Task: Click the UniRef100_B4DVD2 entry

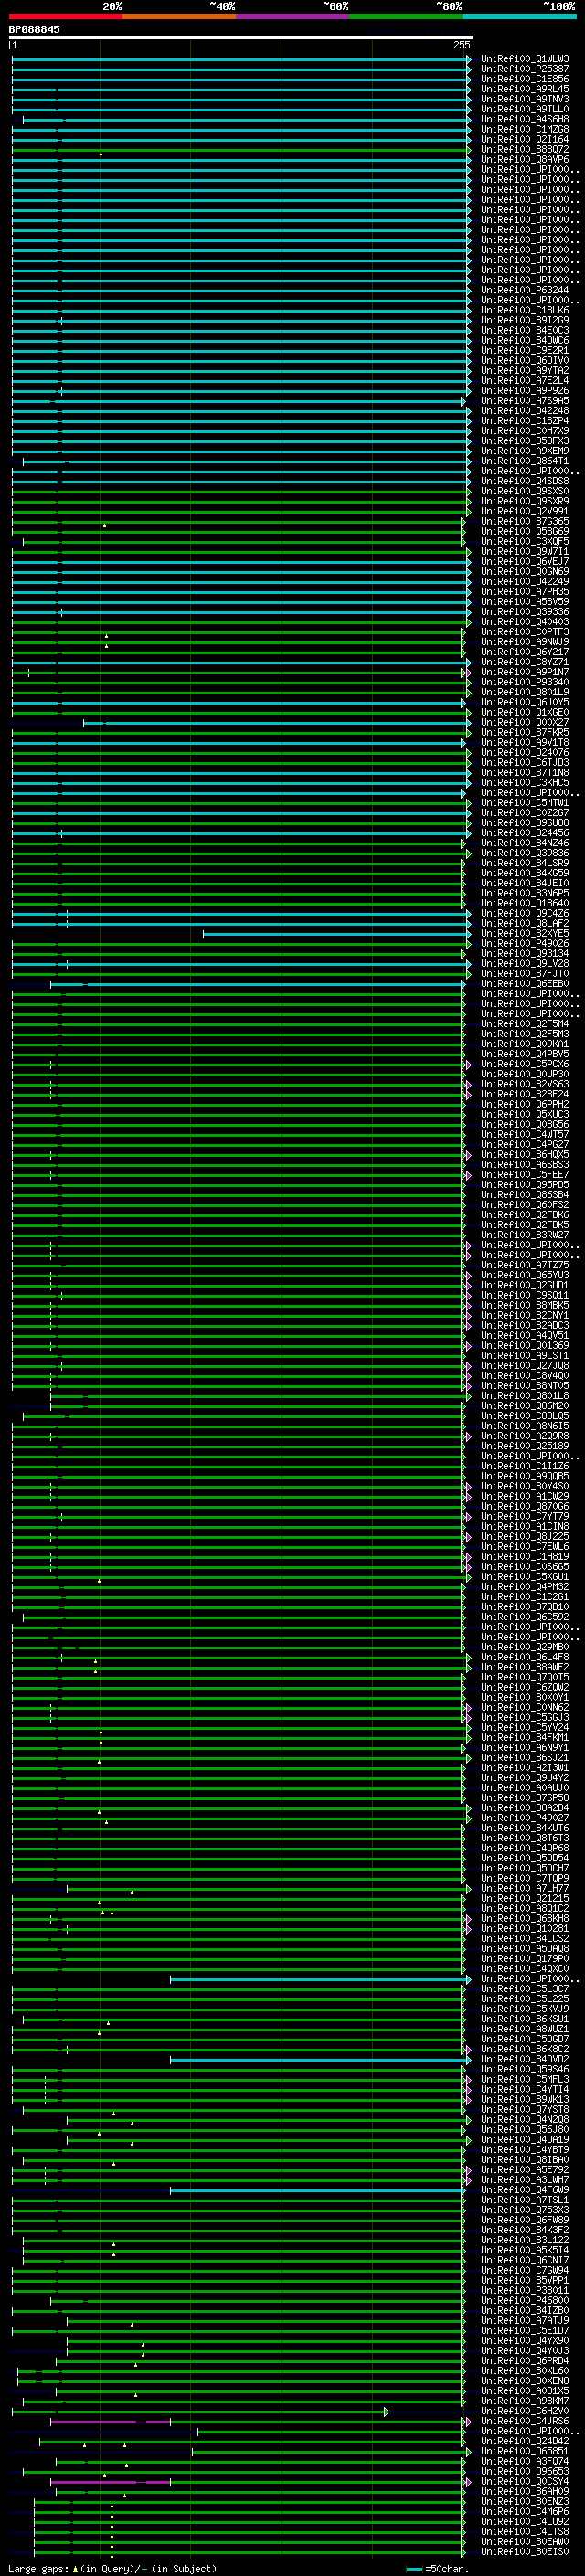Action: coord(524,2059)
